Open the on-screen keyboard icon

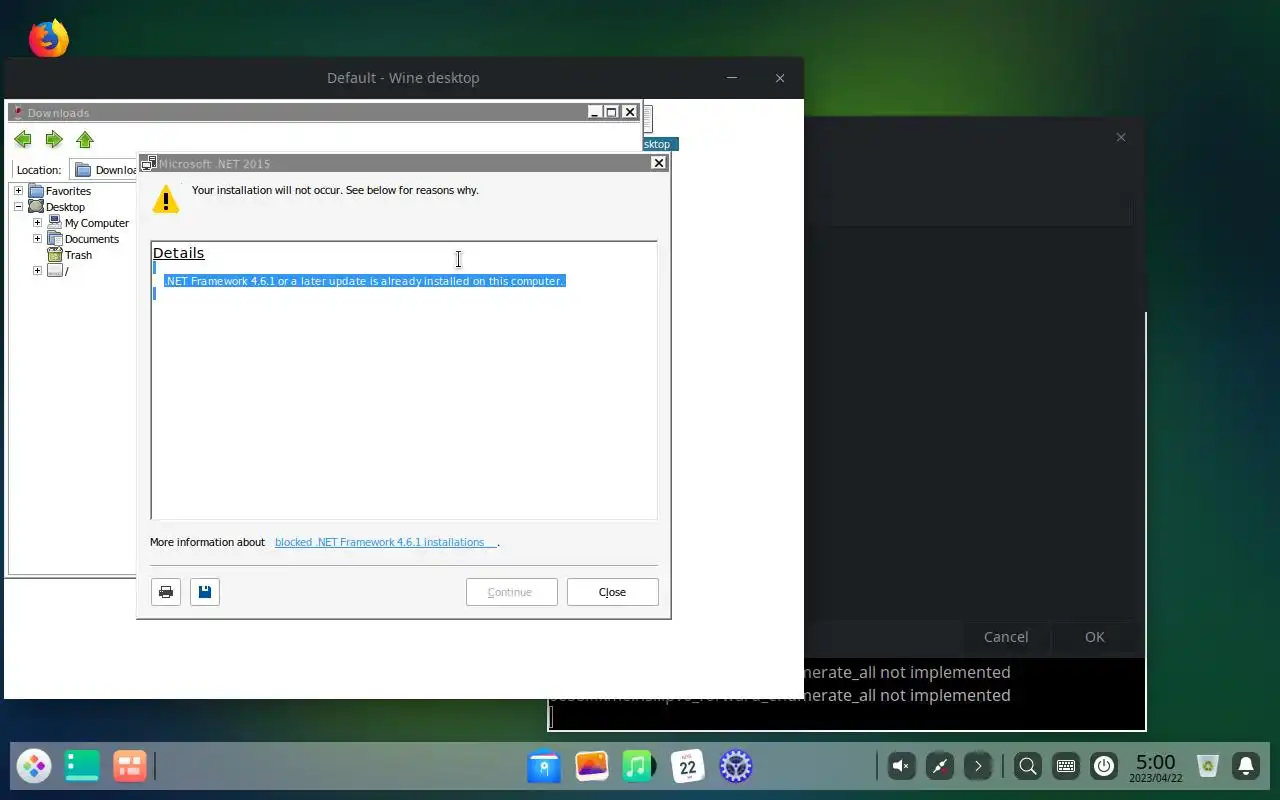pos(1066,767)
